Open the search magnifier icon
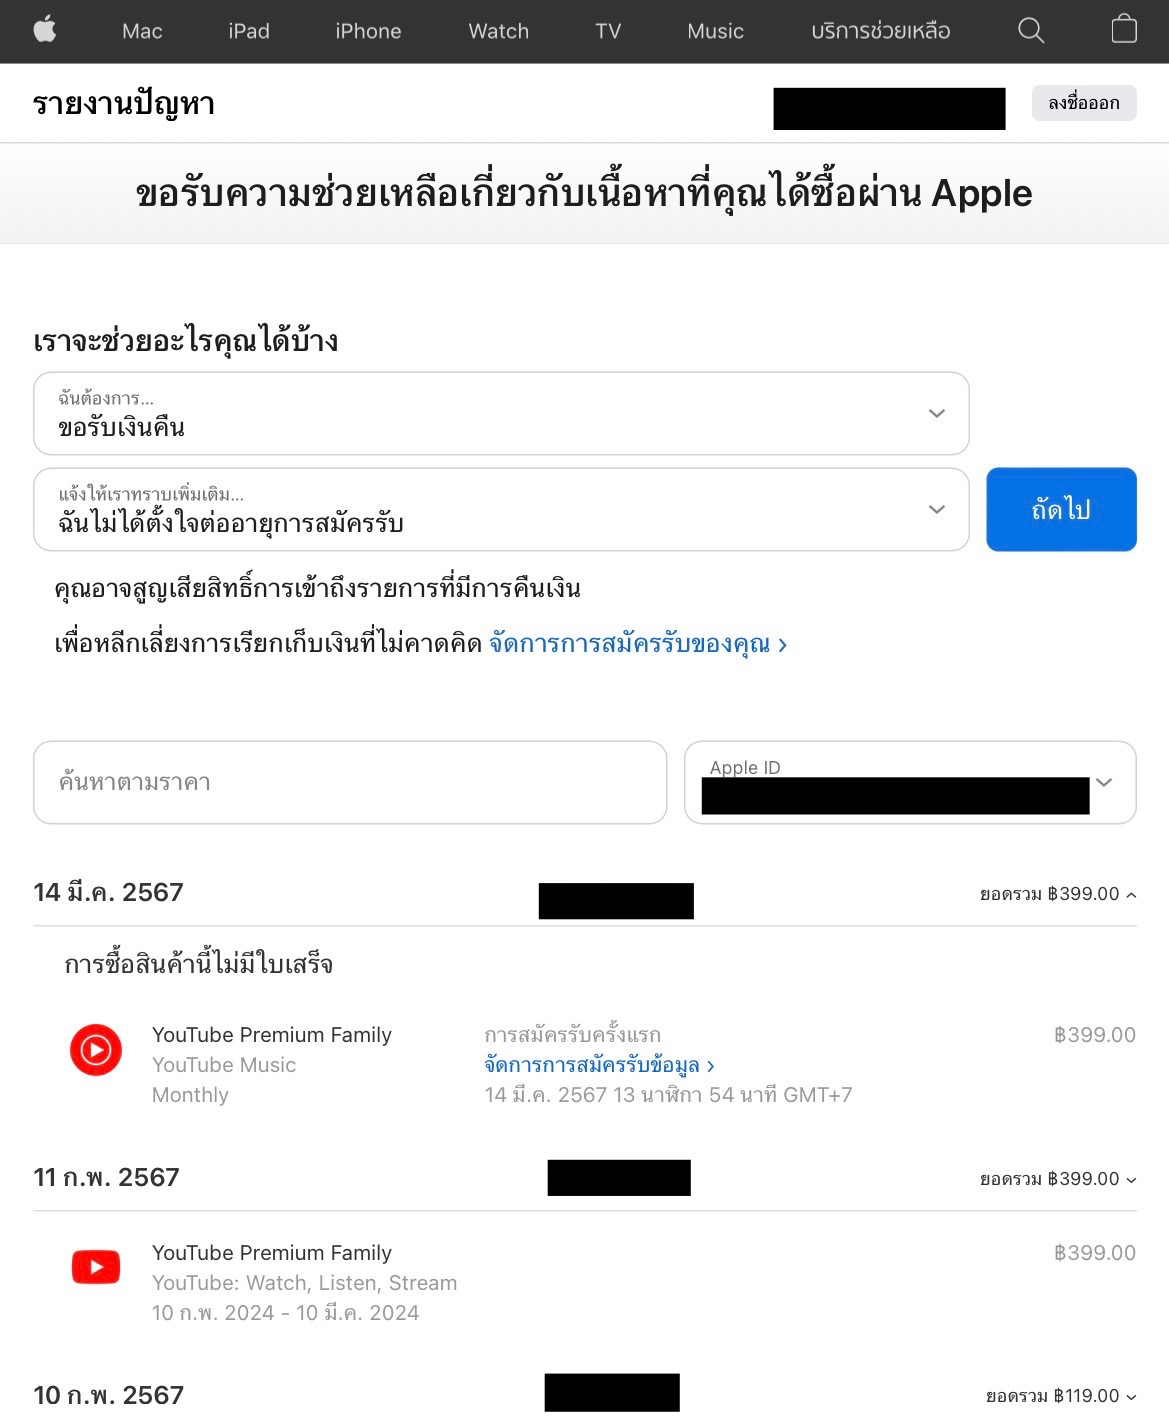The width and height of the screenshot is (1169, 1427). pyautogui.click(x=1031, y=31)
